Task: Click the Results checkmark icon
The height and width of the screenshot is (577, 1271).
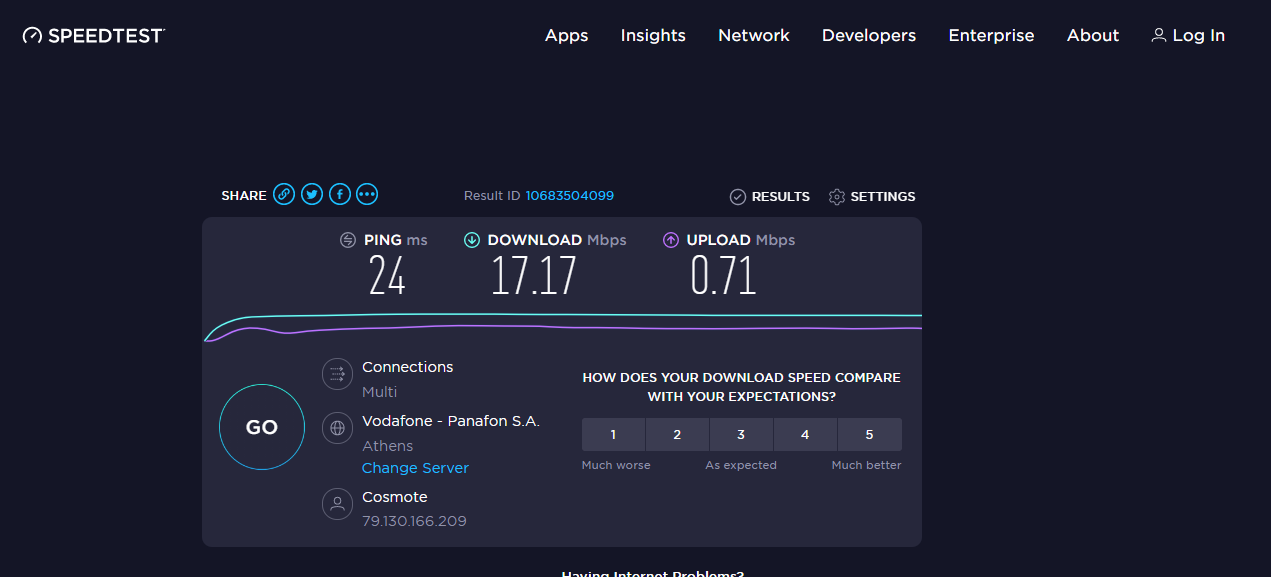Action: point(738,197)
